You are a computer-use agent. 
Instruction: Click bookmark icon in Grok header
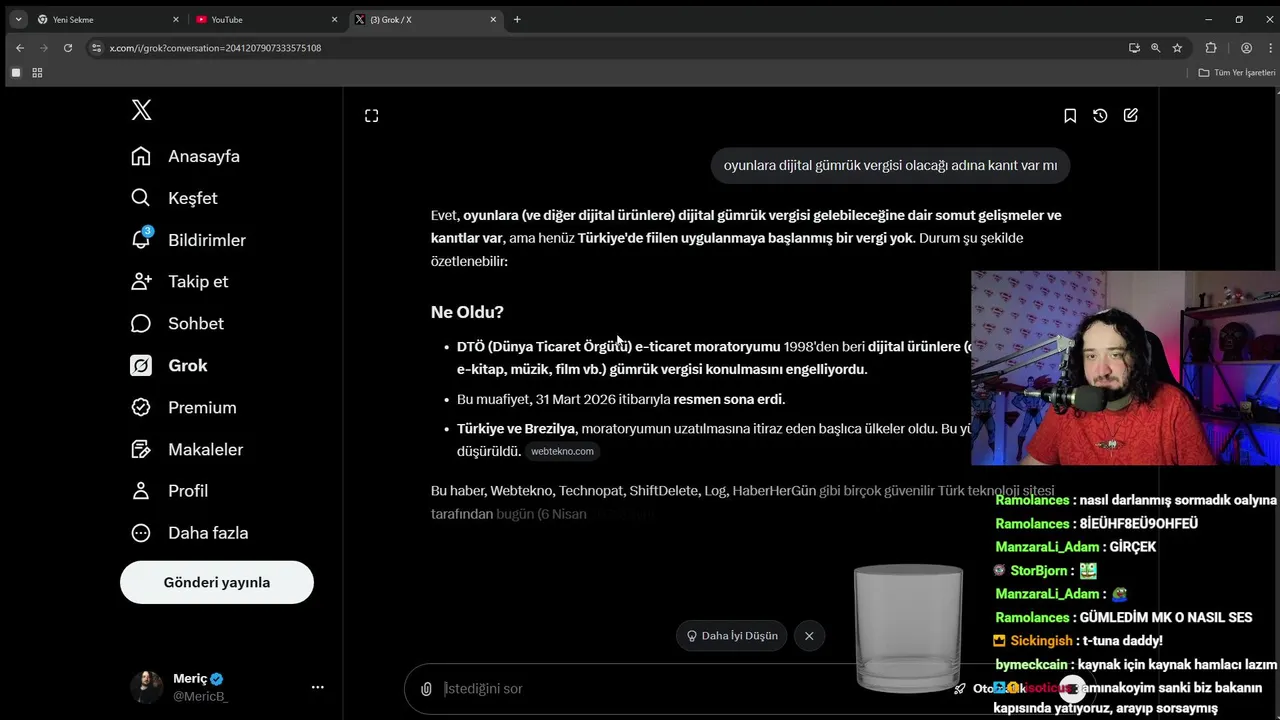pyautogui.click(x=1070, y=116)
